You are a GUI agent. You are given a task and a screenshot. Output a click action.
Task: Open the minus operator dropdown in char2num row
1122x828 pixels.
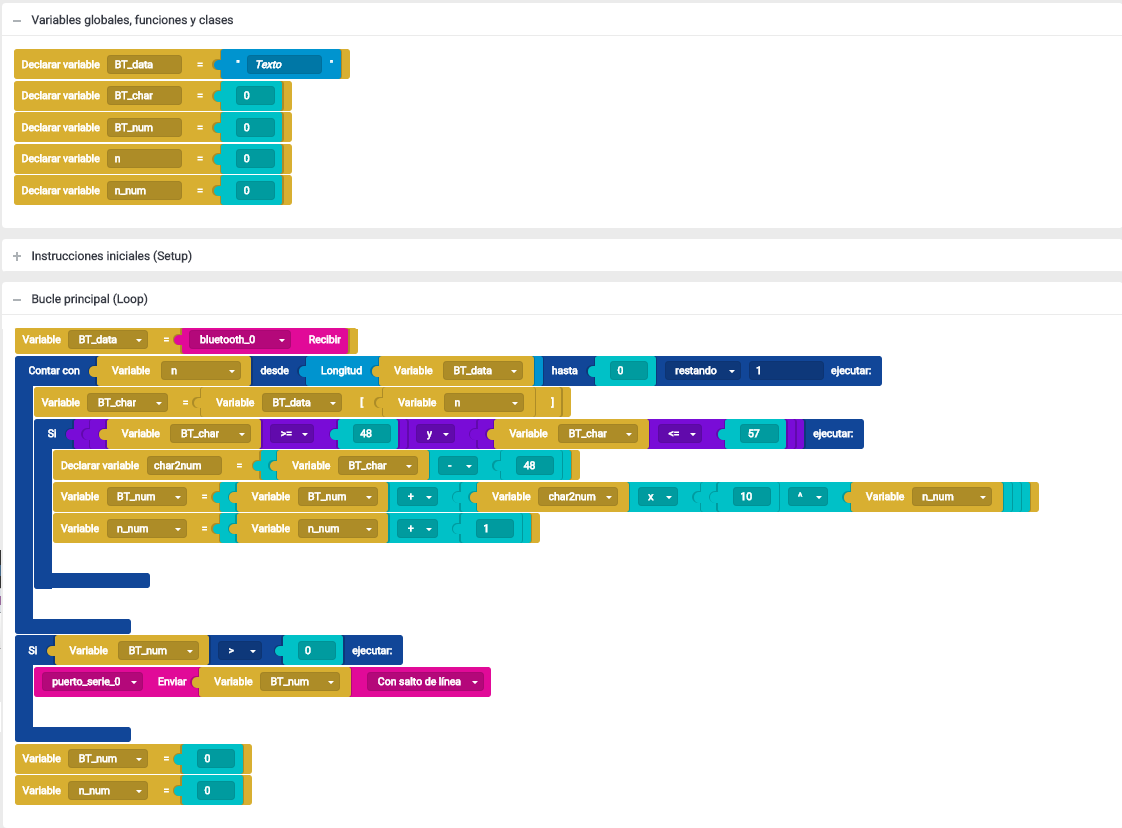tap(457, 466)
